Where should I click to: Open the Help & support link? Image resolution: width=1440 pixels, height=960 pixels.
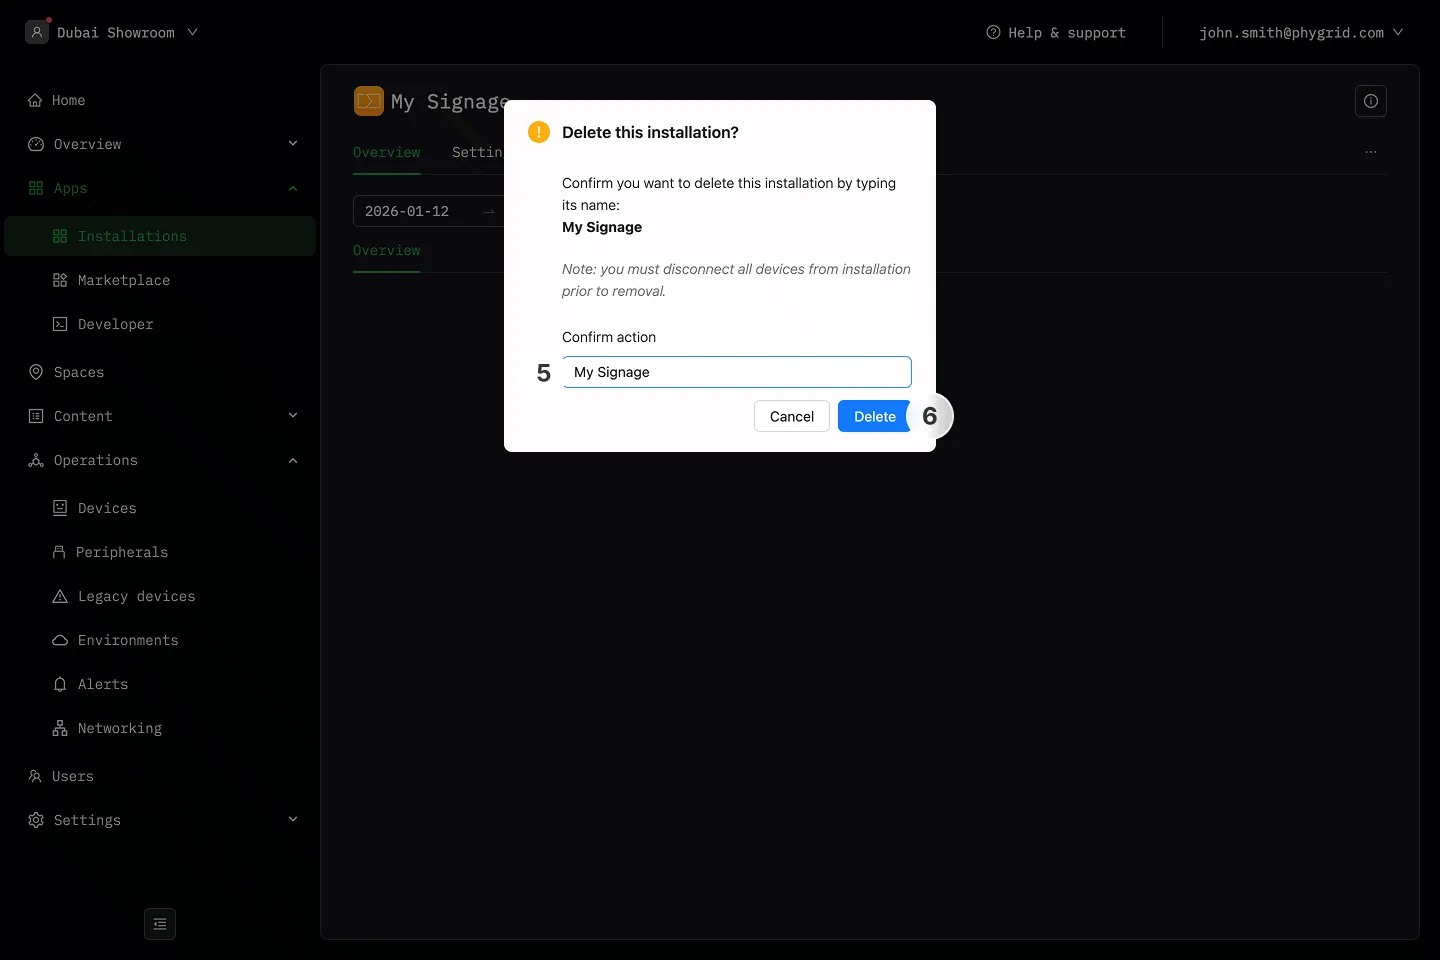[x=1056, y=32]
